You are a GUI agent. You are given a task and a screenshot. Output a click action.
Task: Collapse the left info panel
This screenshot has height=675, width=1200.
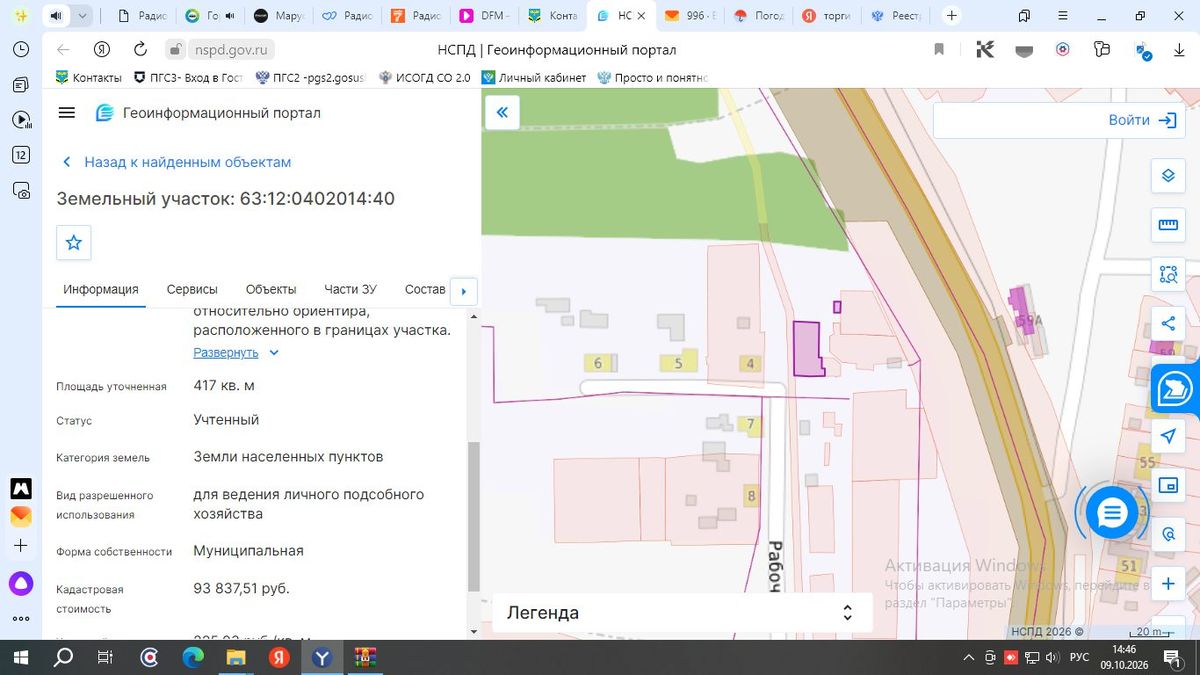502,113
